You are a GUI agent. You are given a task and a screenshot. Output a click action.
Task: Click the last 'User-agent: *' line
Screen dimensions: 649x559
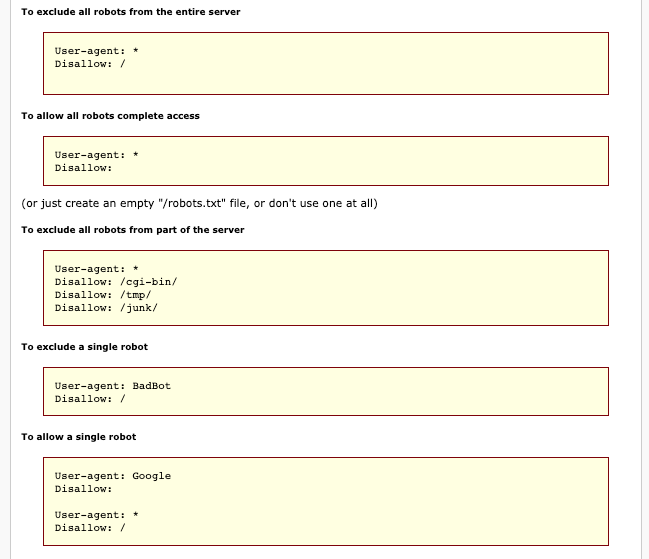point(96,515)
